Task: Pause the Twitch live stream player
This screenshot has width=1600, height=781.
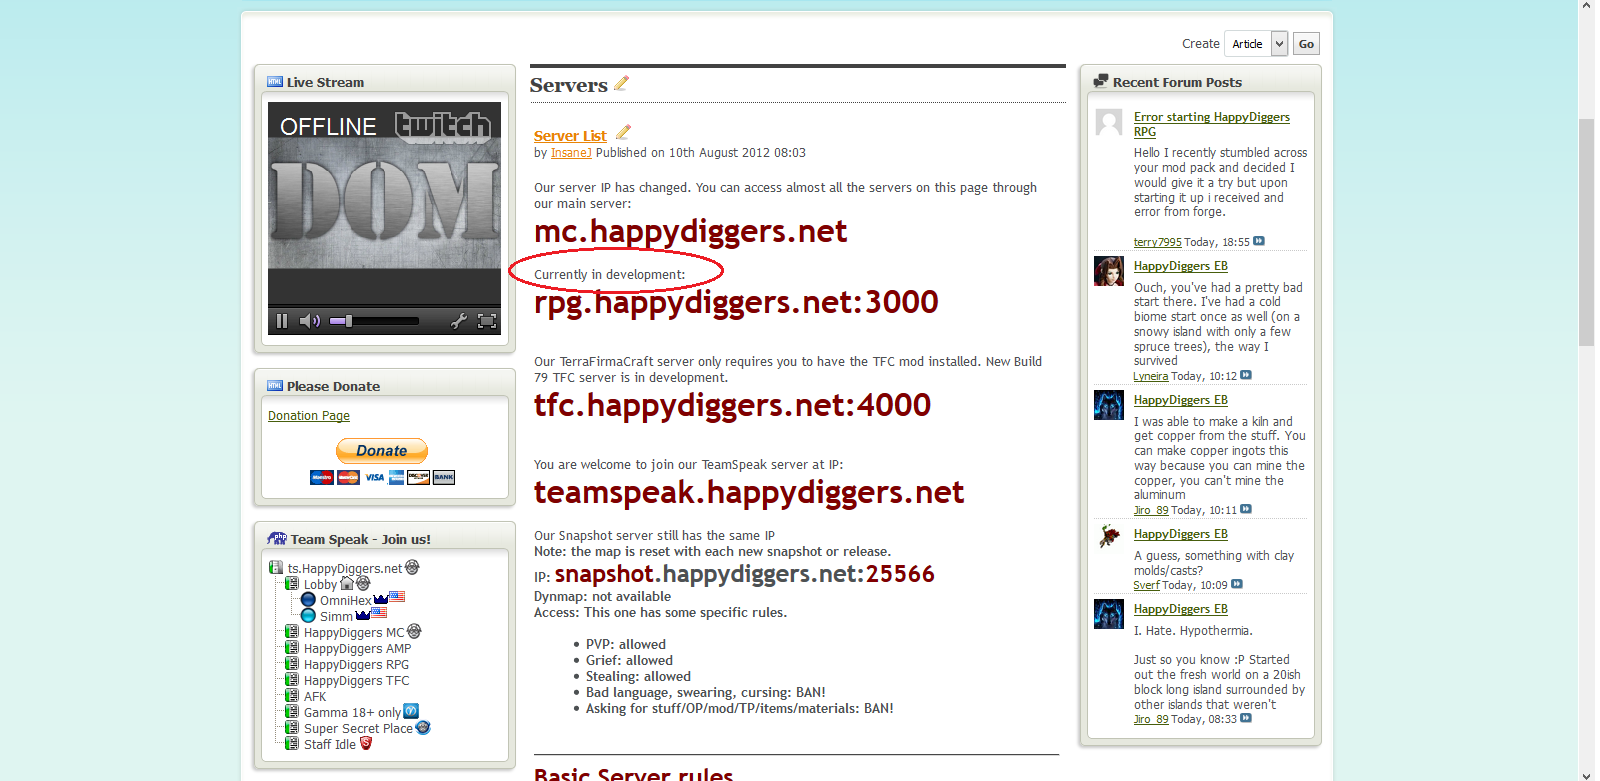Action: pyautogui.click(x=282, y=321)
